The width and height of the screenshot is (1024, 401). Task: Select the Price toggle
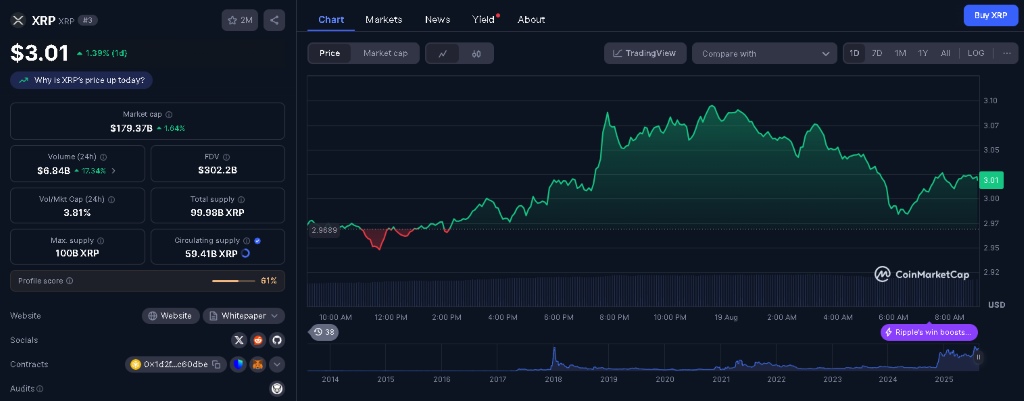tap(329, 54)
